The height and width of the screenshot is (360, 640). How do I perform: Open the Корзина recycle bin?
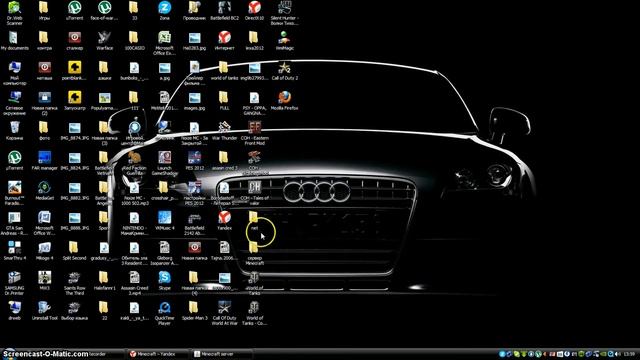[x=14, y=131]
